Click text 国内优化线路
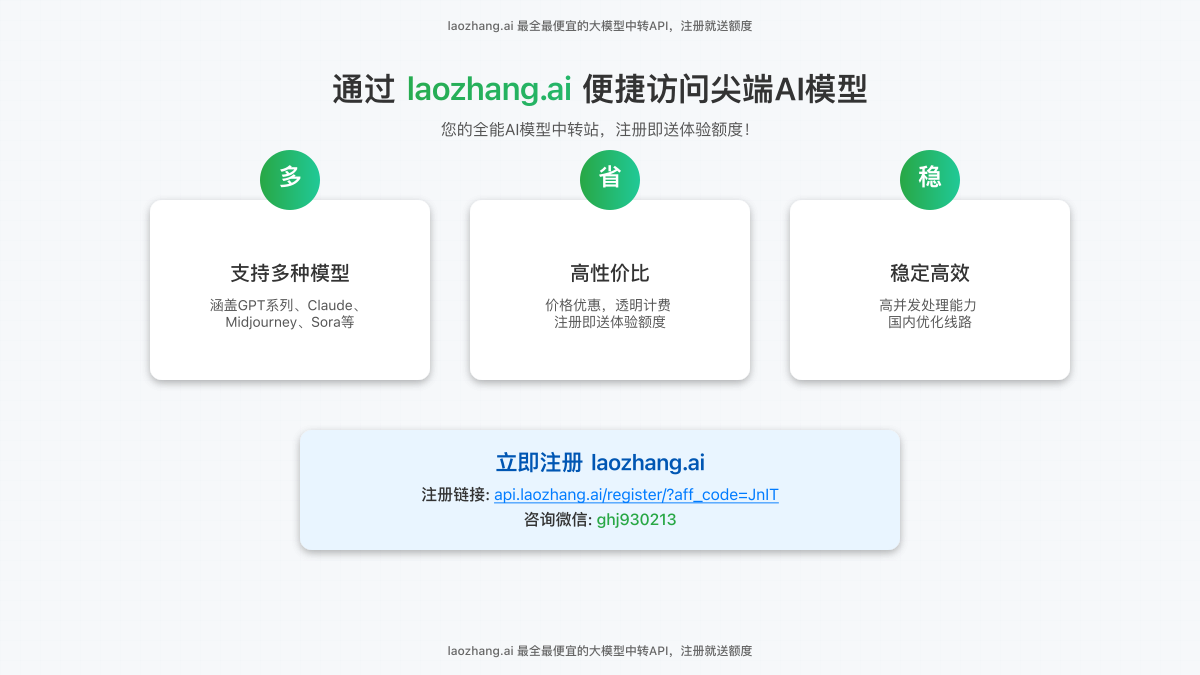This screenshot has width=1200, height=675. click(x=930, y=322)
